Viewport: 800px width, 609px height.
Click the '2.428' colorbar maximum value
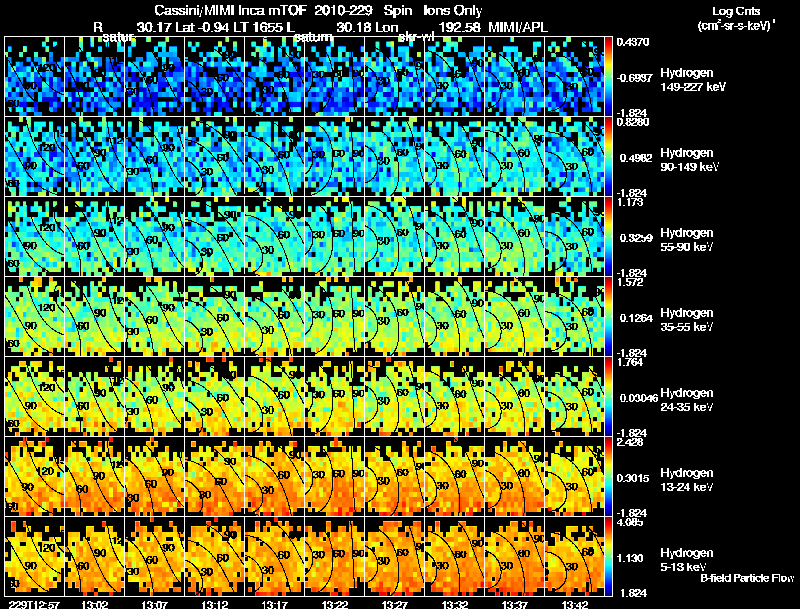[x=630, y=442]
